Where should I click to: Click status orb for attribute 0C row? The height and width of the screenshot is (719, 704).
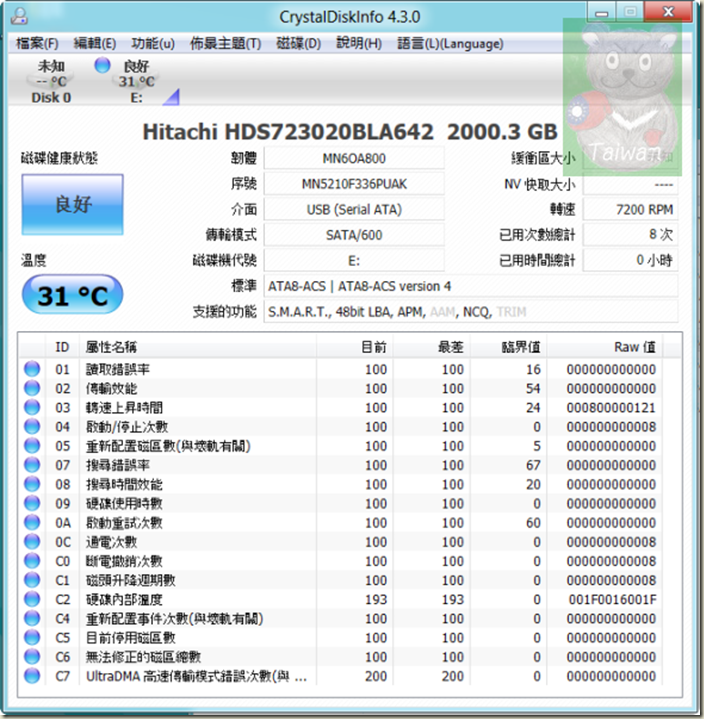32,542
